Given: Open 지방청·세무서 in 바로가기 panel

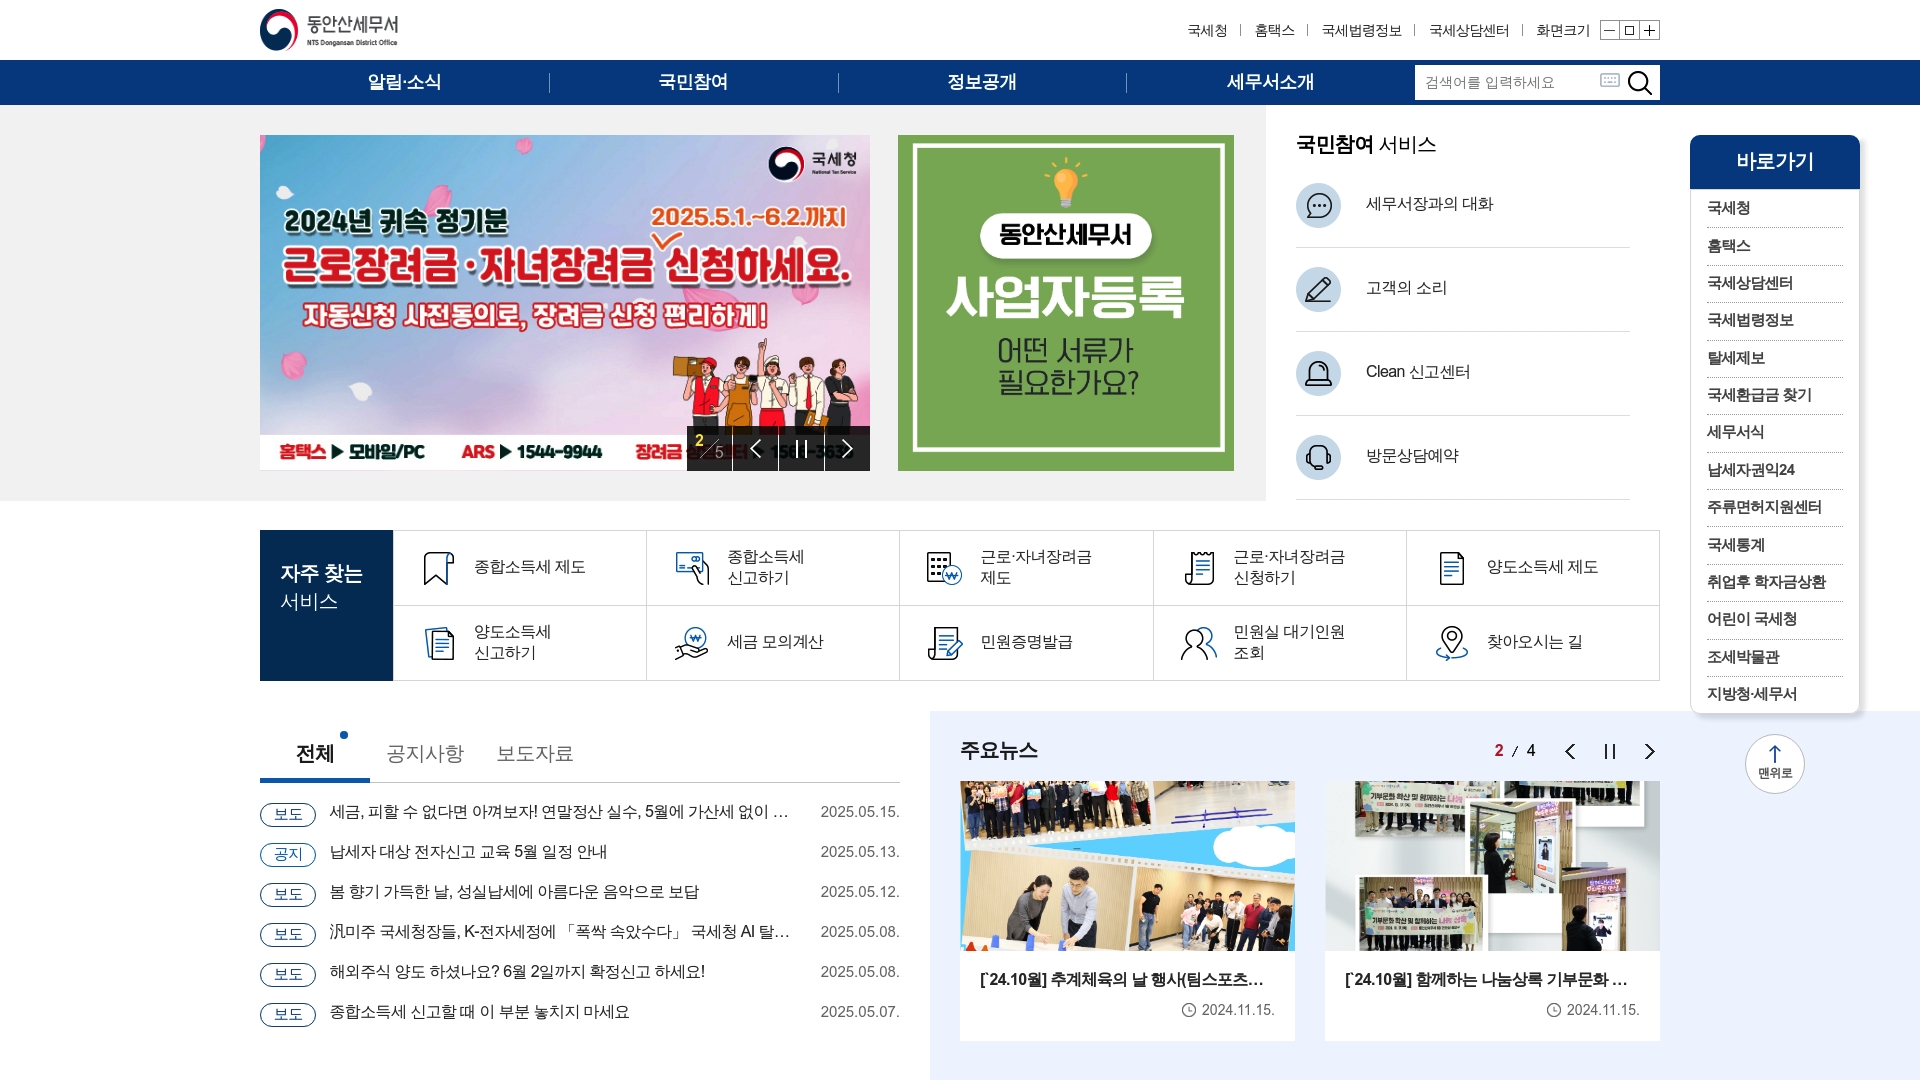Looking at the screenshot, I should [x=1774, y=694].
